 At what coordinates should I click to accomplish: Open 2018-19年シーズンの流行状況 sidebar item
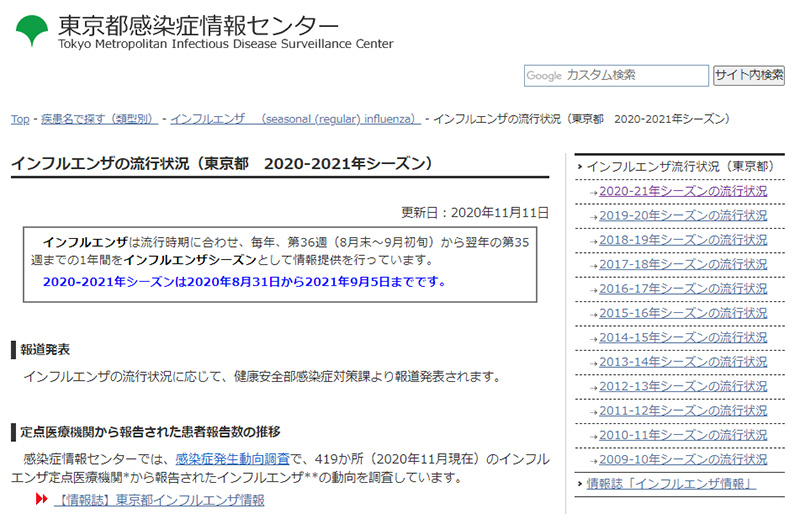683,240
